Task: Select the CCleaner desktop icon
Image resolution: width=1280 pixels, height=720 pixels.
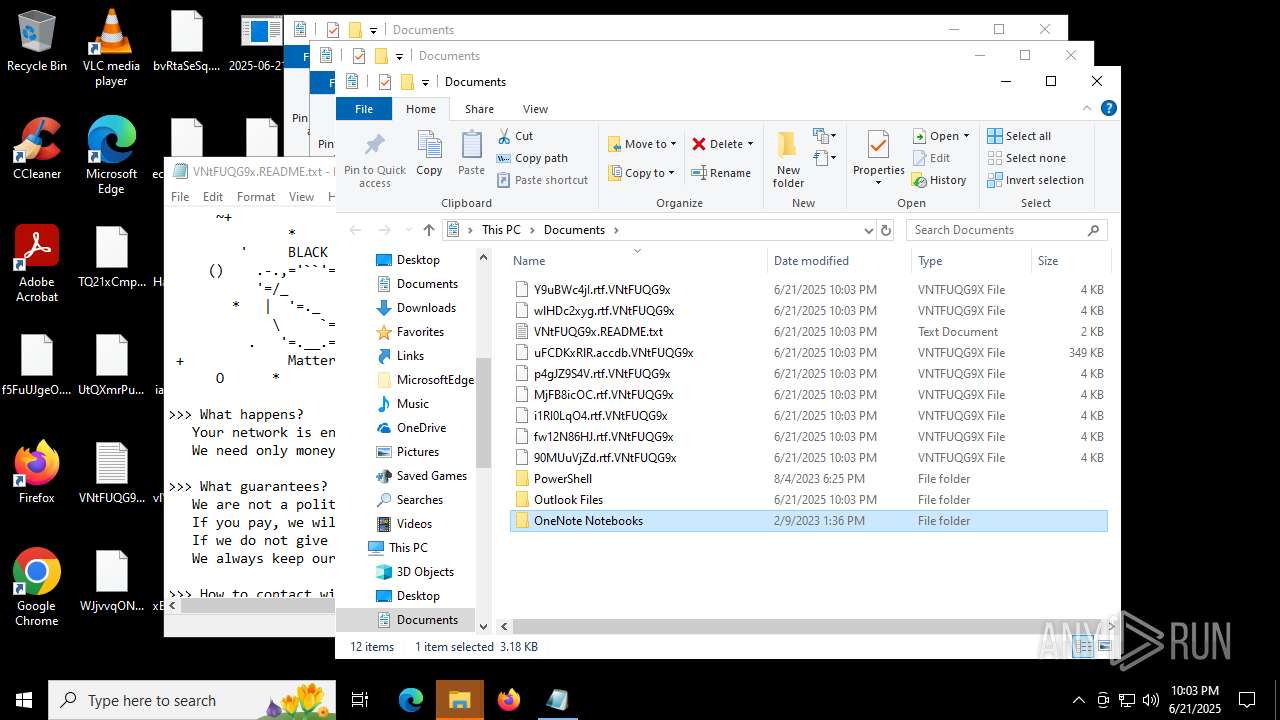Action: (37, 149)
